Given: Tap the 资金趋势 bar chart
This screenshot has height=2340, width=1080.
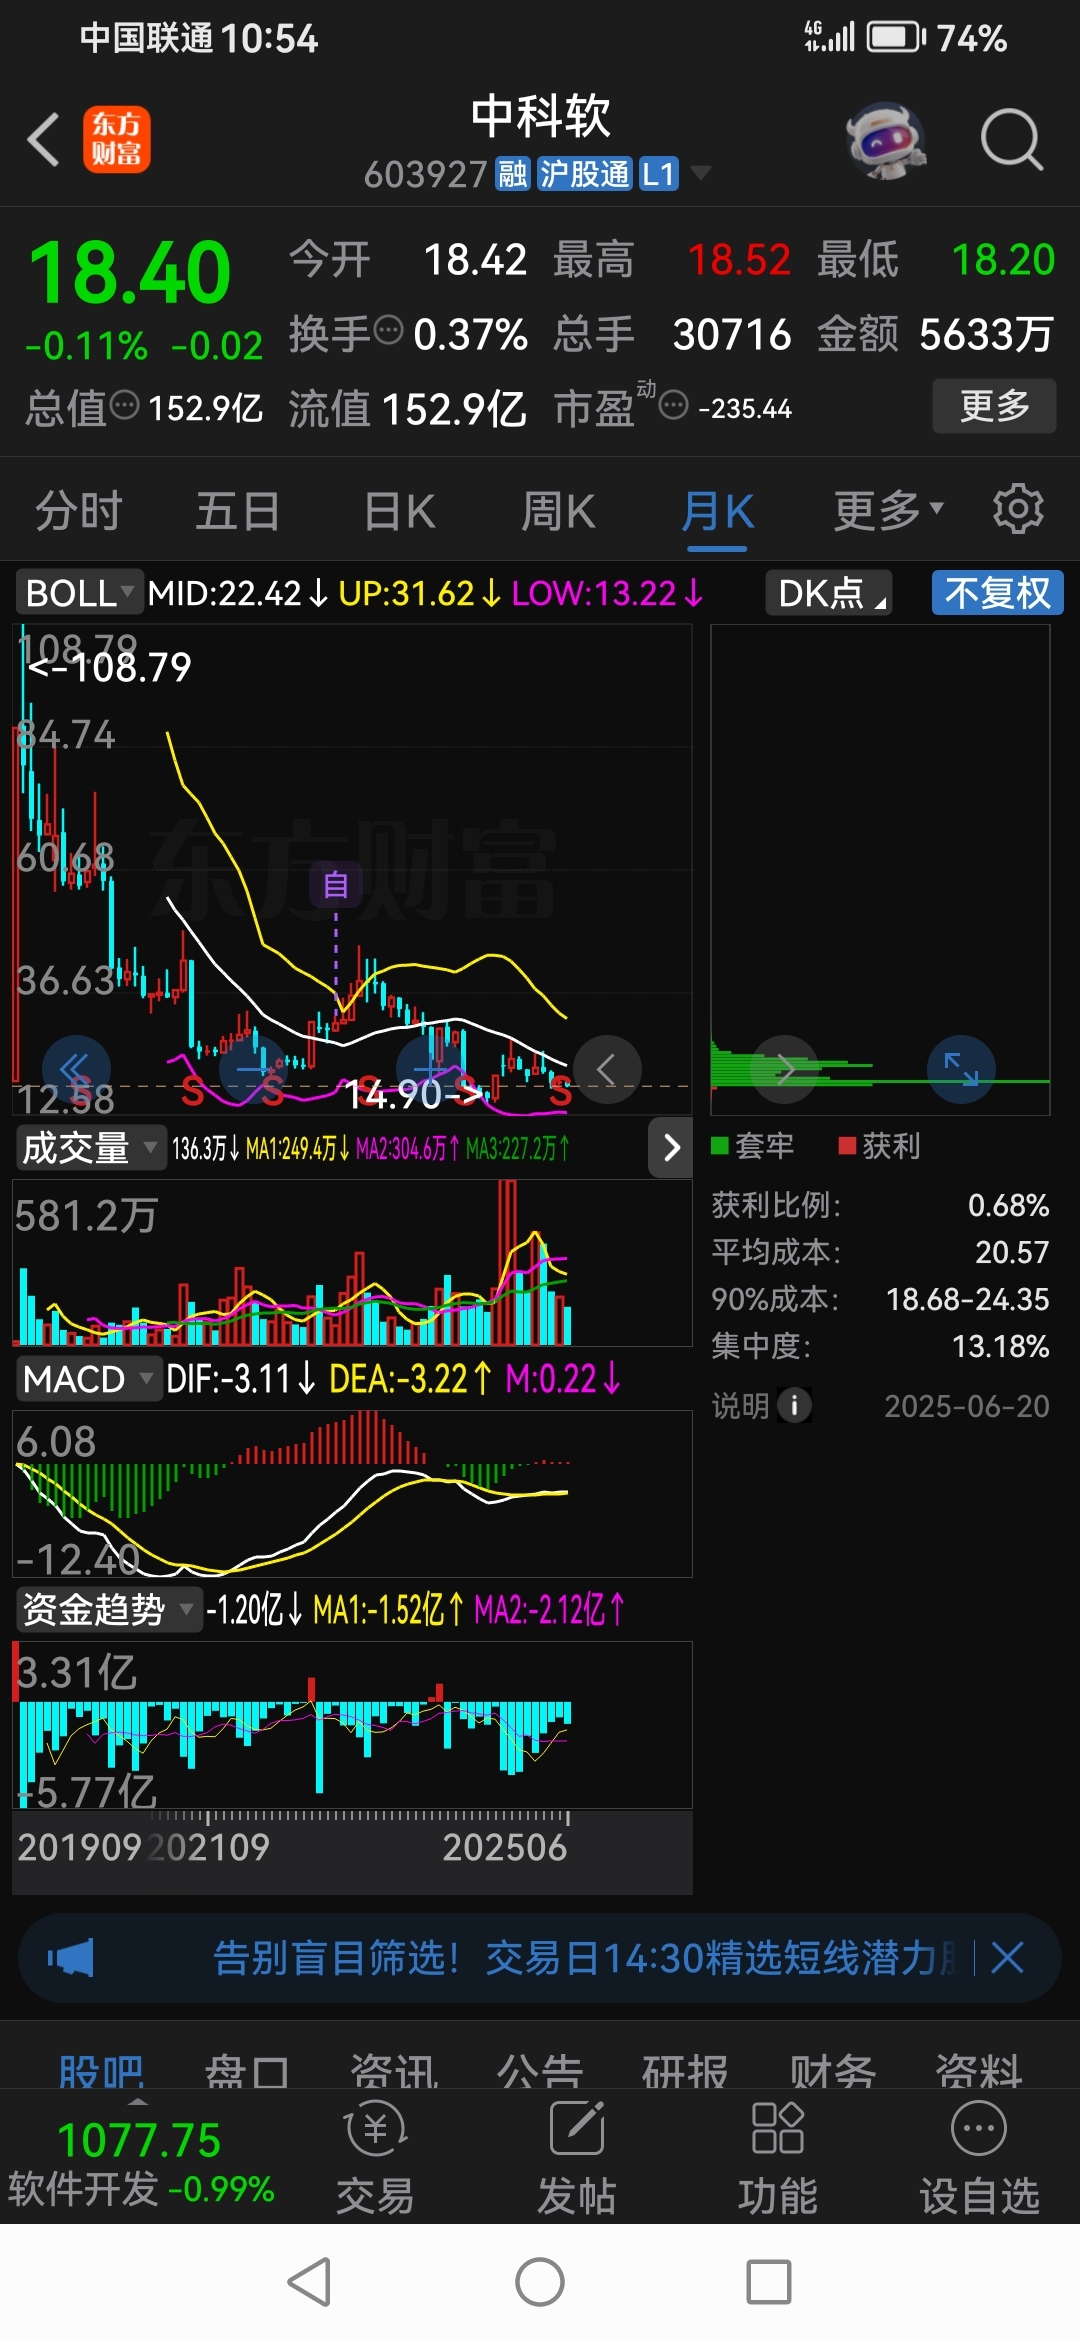Looking at the screenshot, I should 352,1724.
